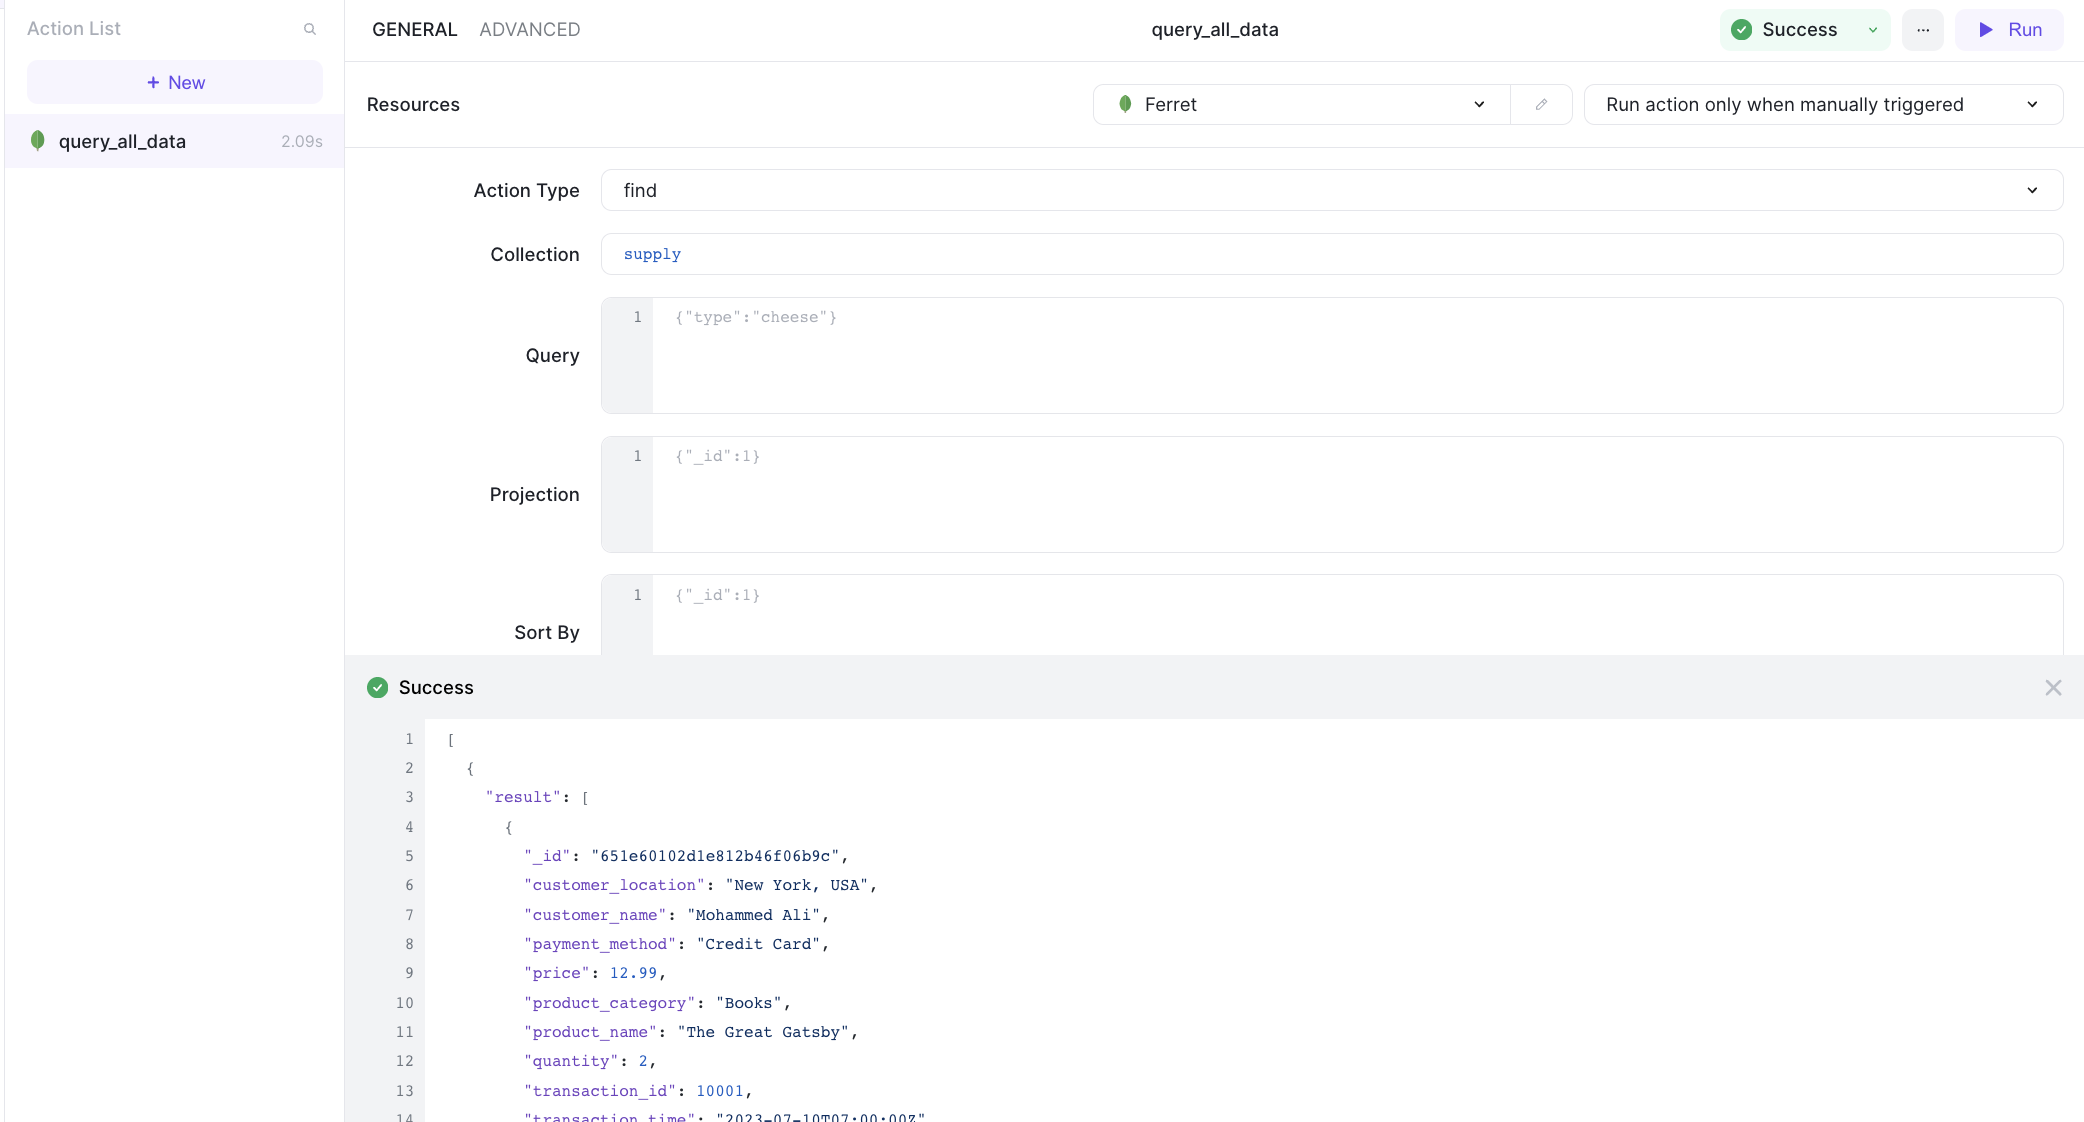The width and height of the screenshot is (2084, 1122).
Task: Click the three-dot overflow menu icon
Action: pos(1922,29)
